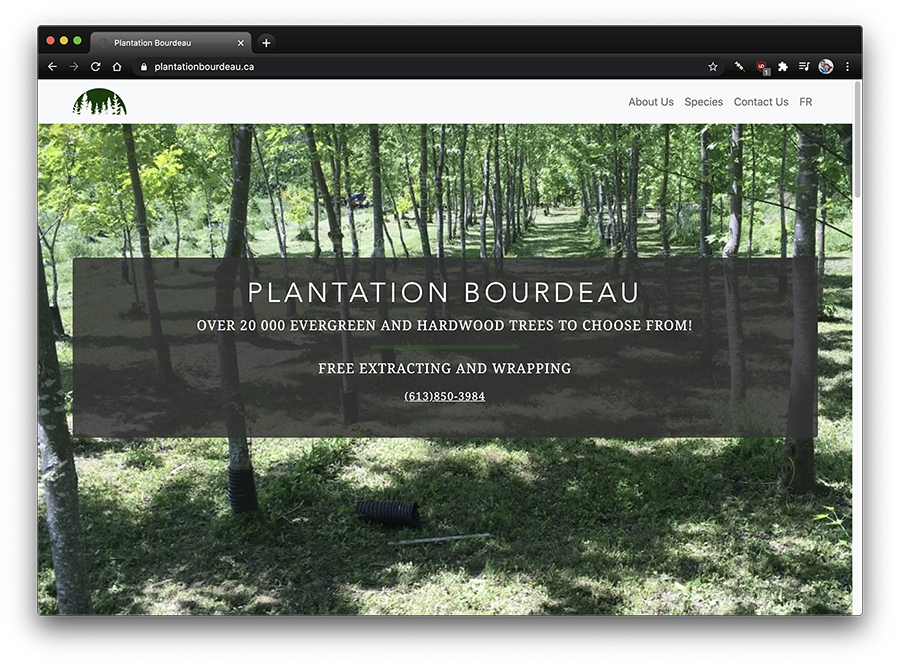
Task: Open the Contact Us page
Action: coord(761,102)
